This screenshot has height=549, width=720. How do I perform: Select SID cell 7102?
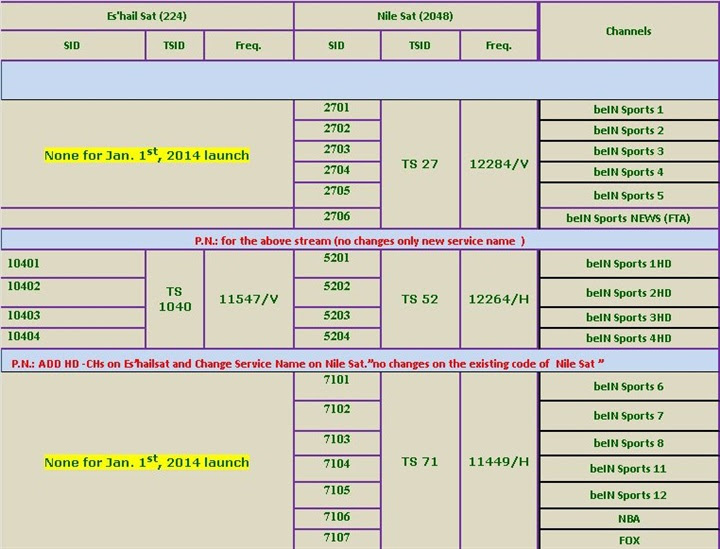(337, 415)
